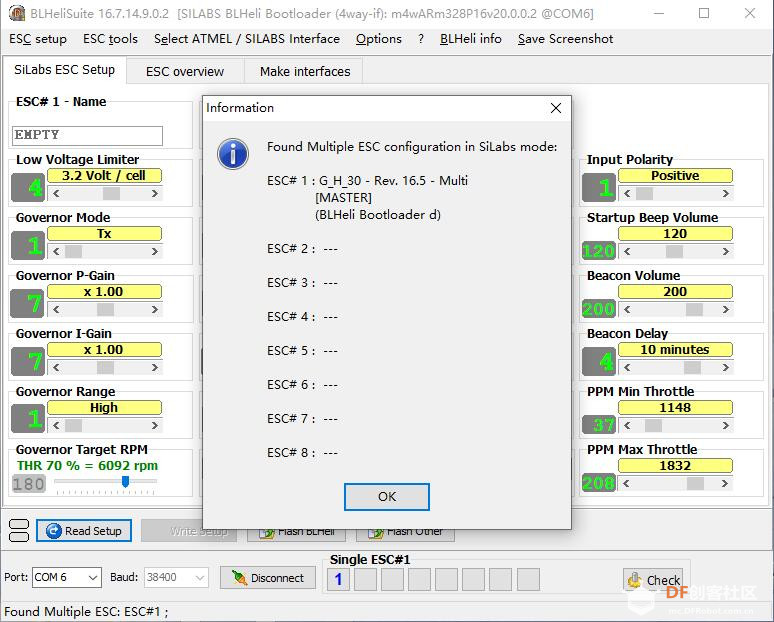Click the yellow 1148 PPM Min Throttle value
The width and height of the screenshot is (774, 622).
(675, 408)
